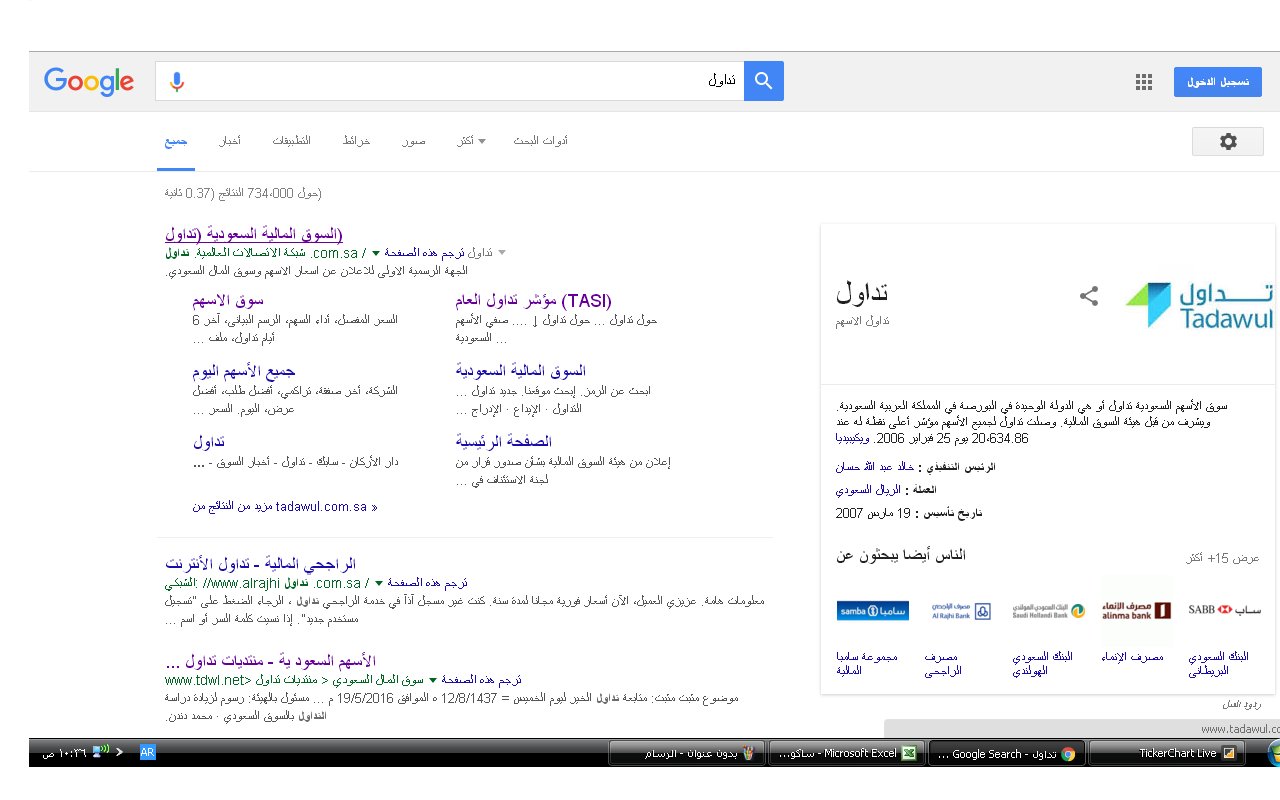Translate the alrajhi result page
1280x800 pixels.
tap(428, 583)
